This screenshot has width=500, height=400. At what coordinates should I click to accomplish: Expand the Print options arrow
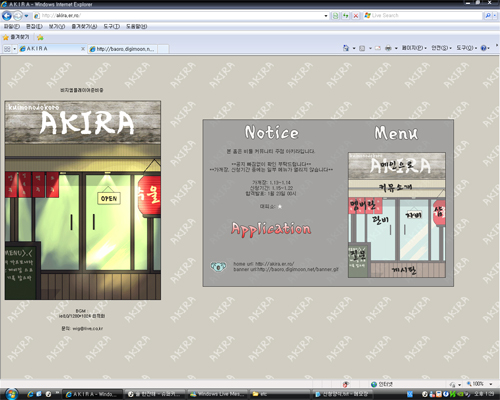pyautogui.click(x=396, y=49)
